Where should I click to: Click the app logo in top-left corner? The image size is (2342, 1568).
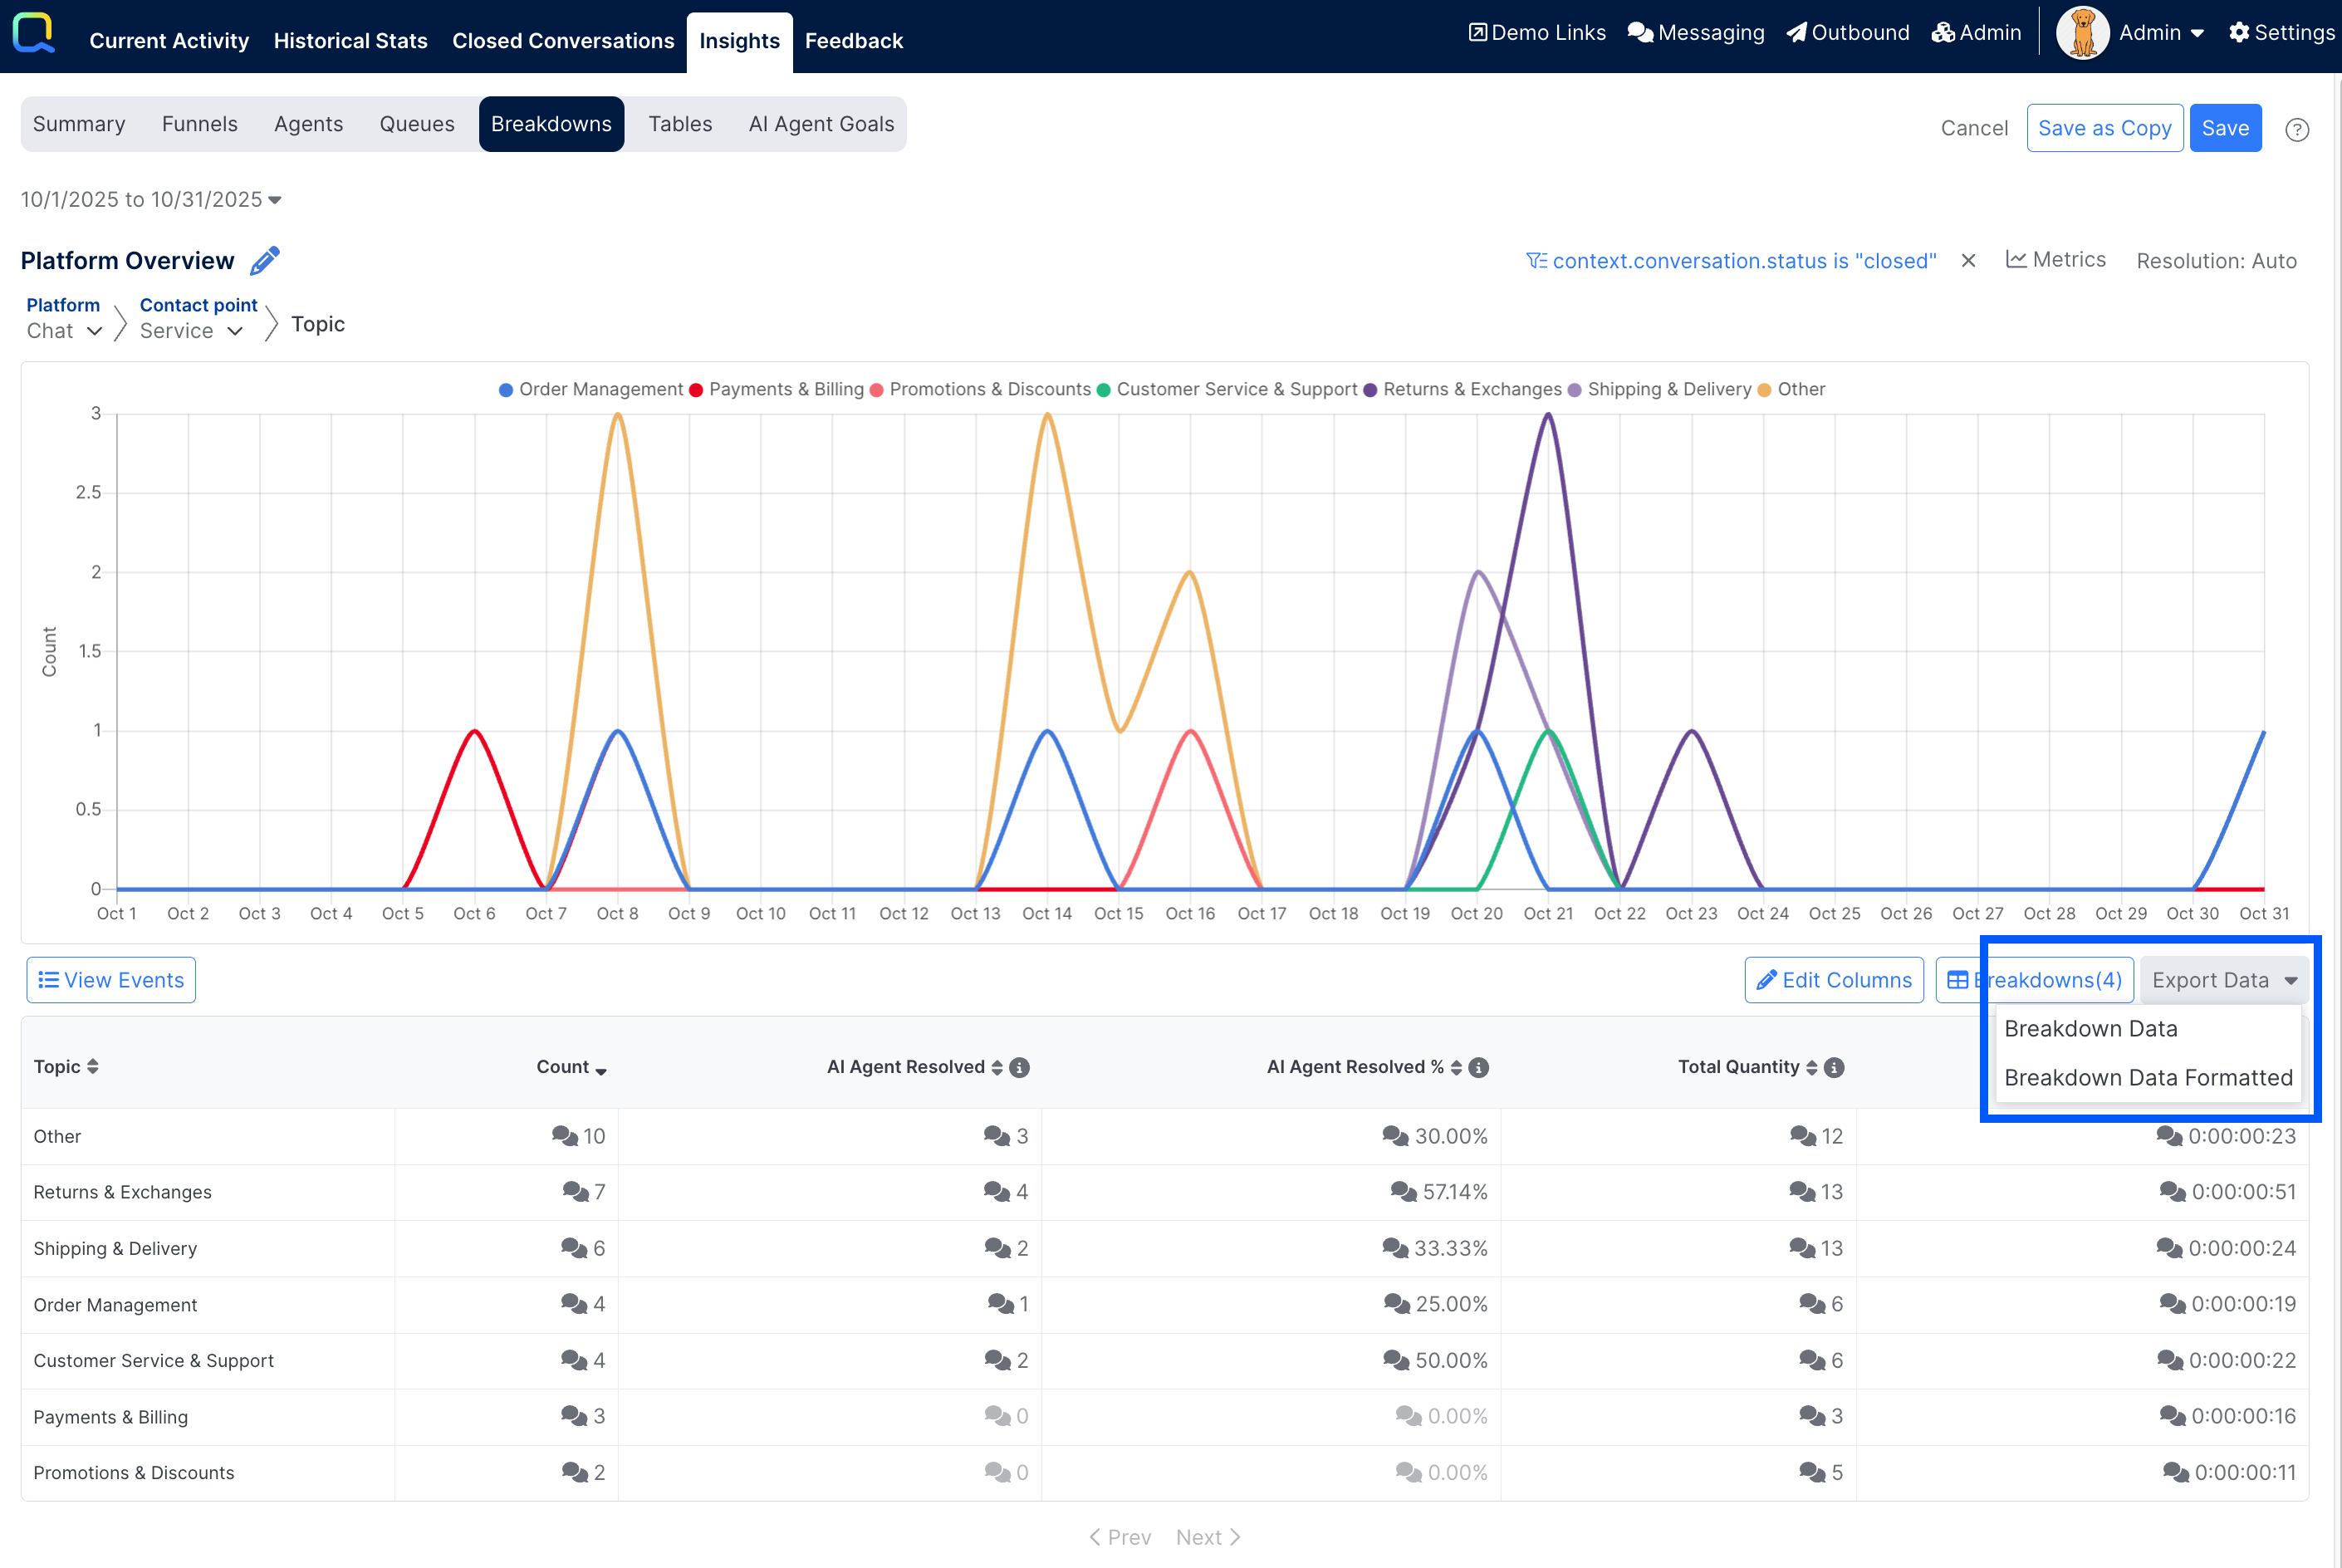click(x=33, y=33)
